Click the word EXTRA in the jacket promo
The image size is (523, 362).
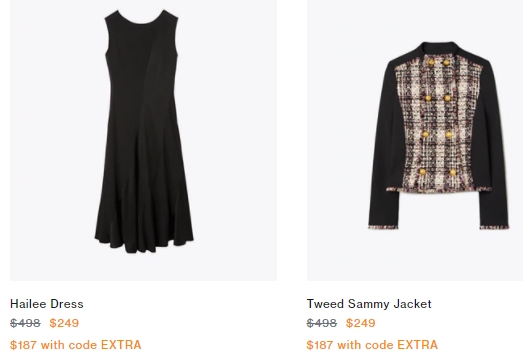point(418,345)
